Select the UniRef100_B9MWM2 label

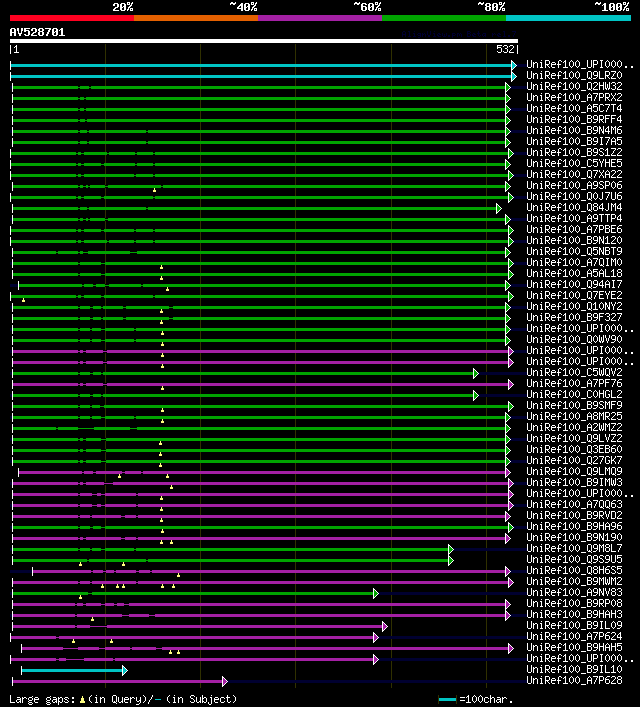[574, 581]
